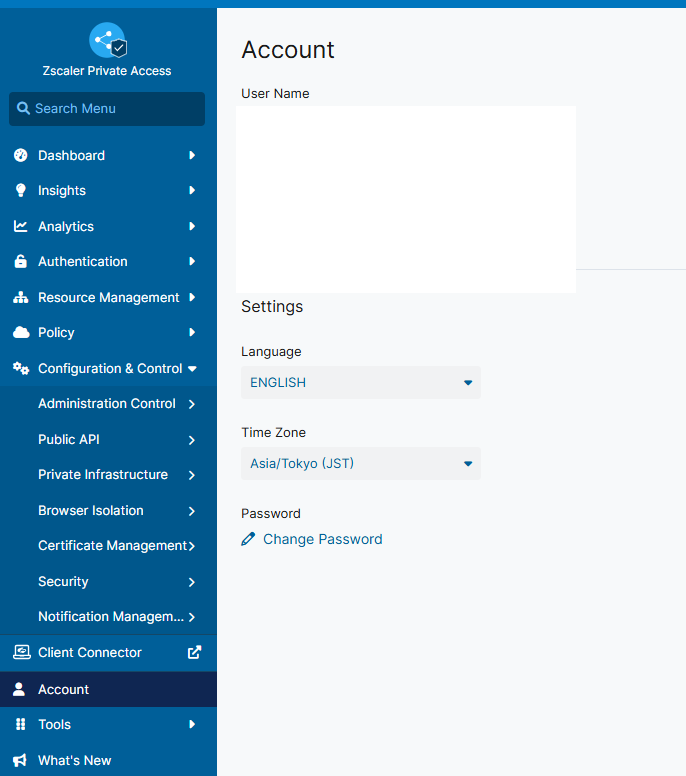Screen dimensions: 686x776
Task: Expand the Analytics menu arrow
Action: click(192, 226)
